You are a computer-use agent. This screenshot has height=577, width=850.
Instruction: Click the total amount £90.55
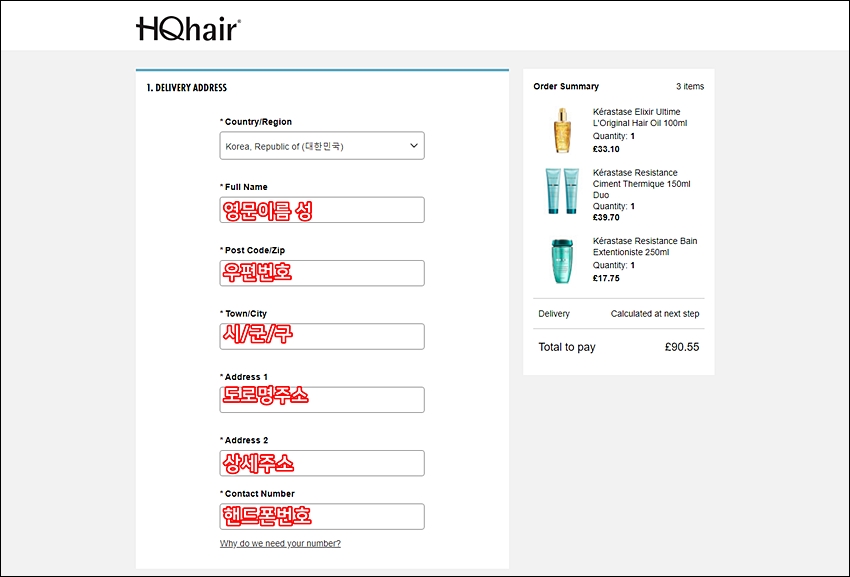click(682, 347)
